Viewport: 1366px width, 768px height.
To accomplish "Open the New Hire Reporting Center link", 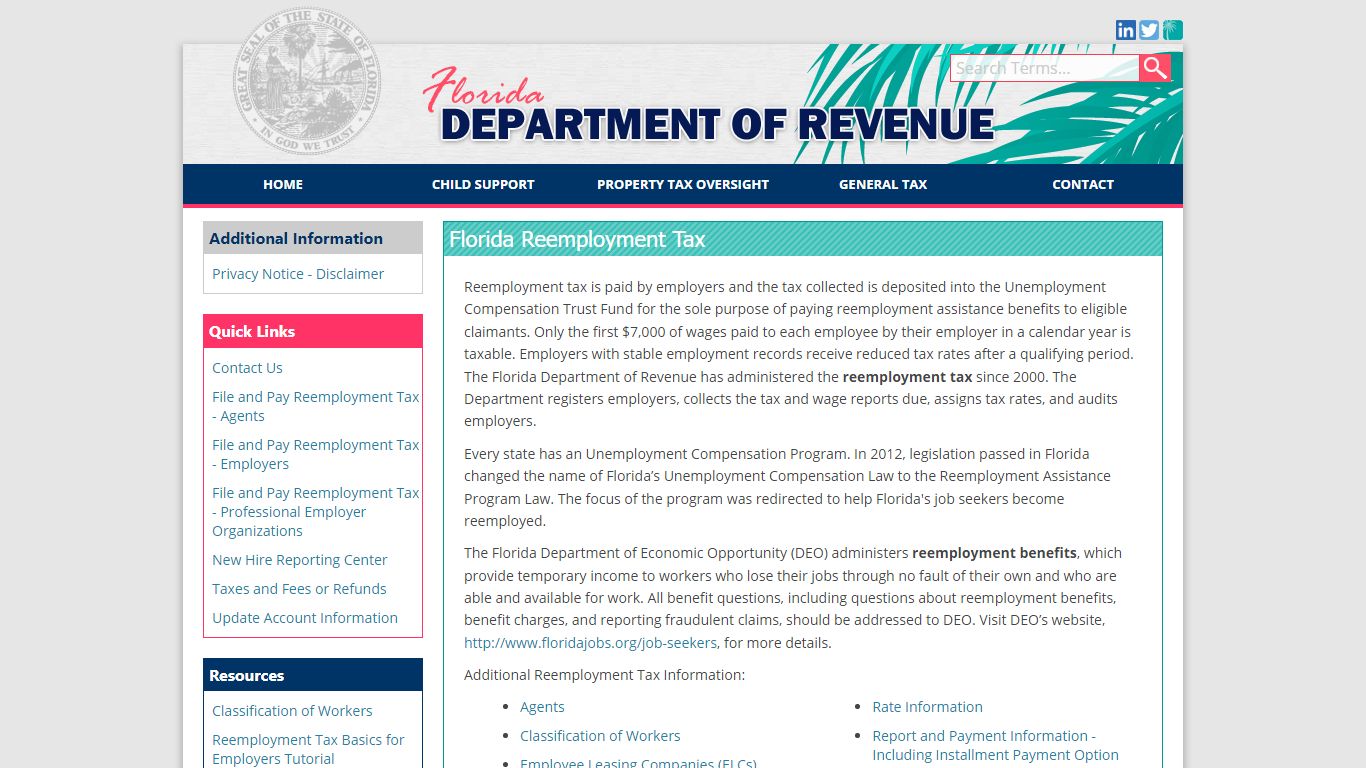I will click(x=299, y=560).
